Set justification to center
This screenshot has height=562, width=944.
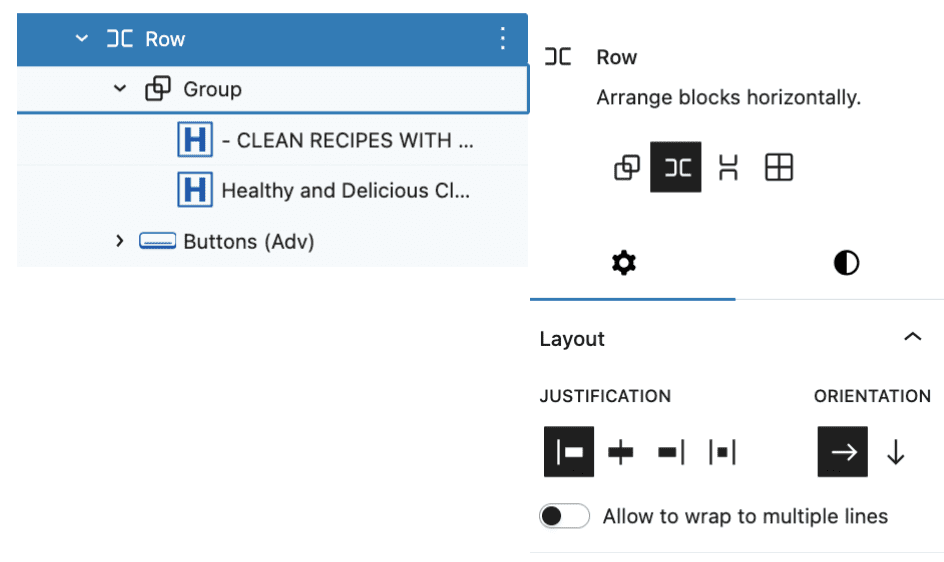[620, 452]
